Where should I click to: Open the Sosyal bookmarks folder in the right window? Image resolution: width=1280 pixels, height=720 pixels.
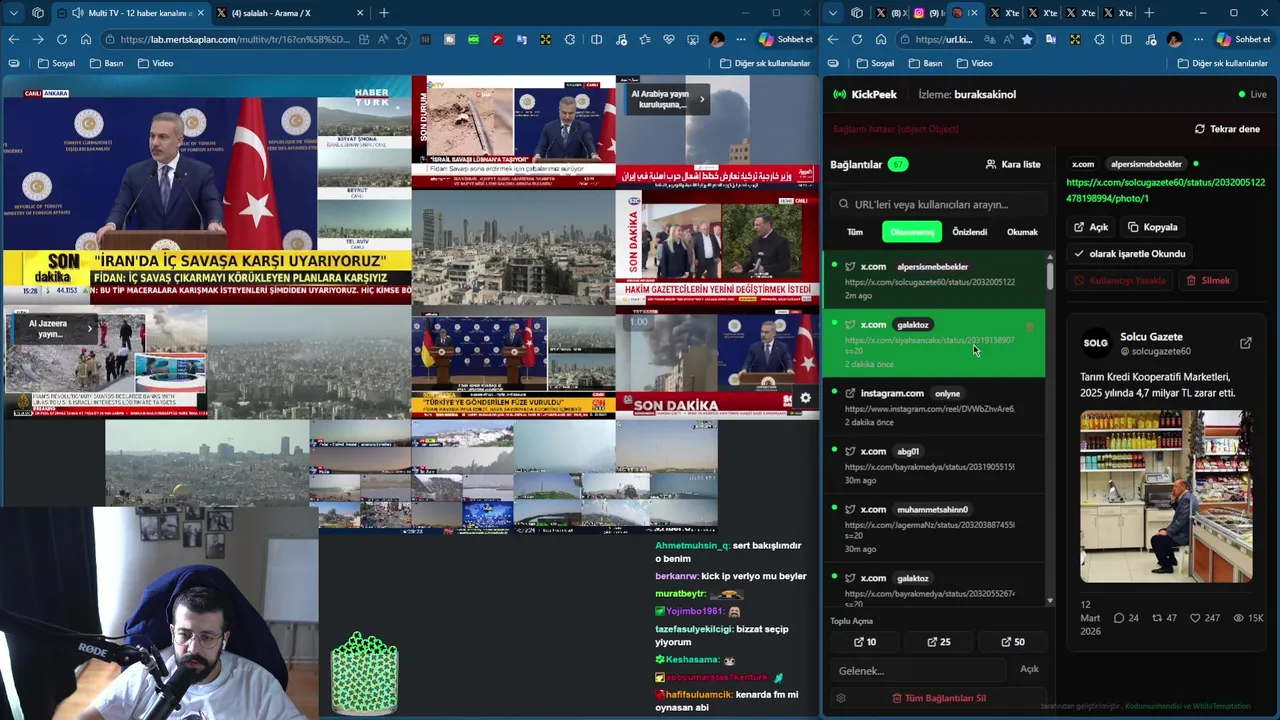click(x=875, y=63)
